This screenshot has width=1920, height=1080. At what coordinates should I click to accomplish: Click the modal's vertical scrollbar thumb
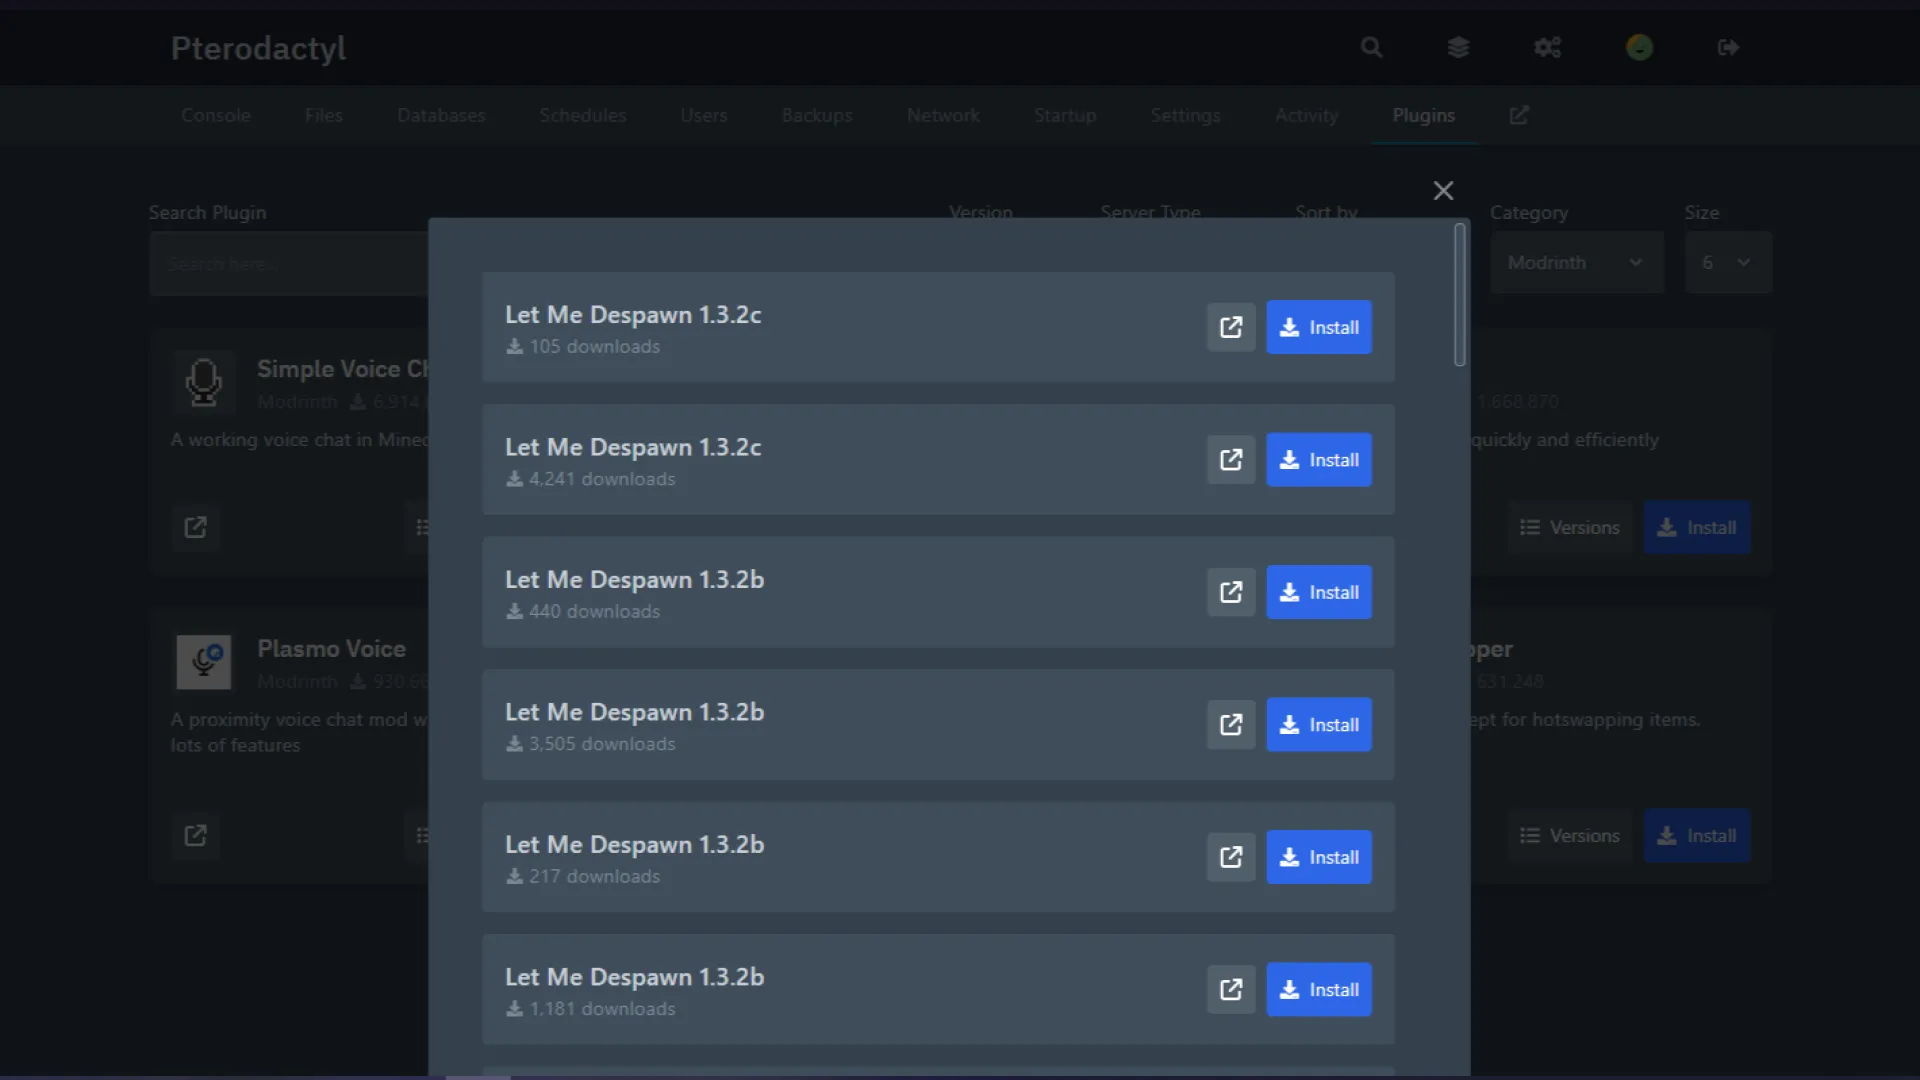tap(1459, 295)
